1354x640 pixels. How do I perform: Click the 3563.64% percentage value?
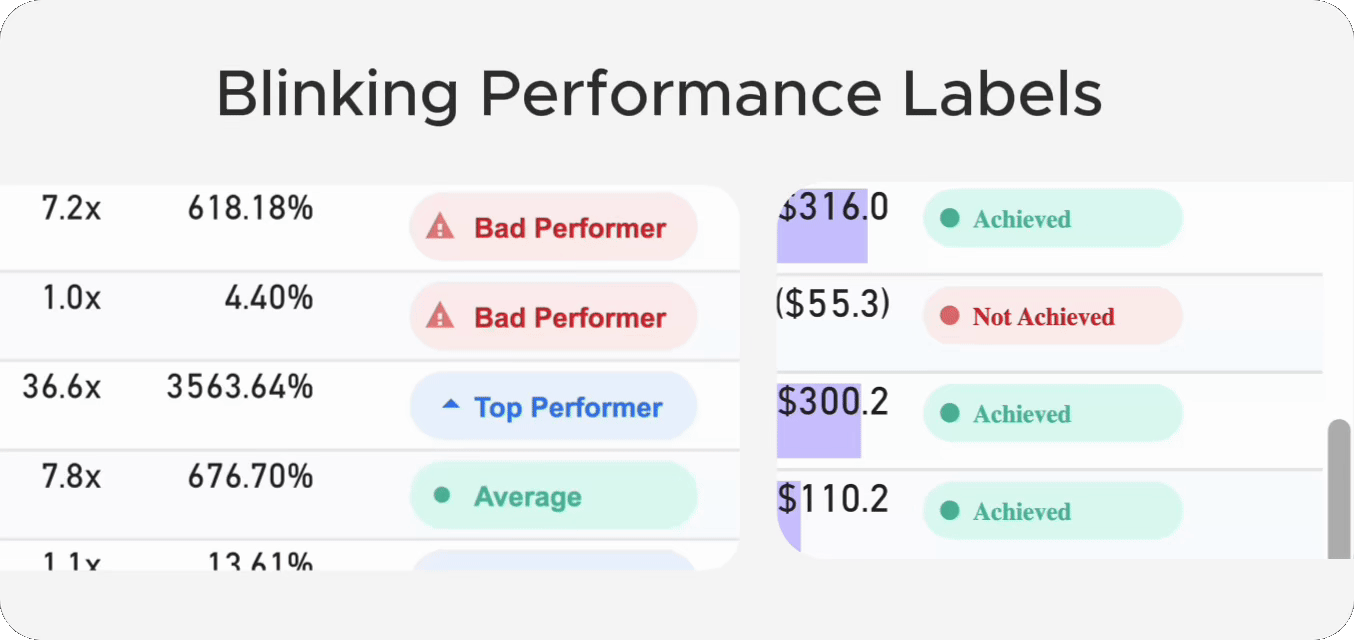[x=240, y=387]
